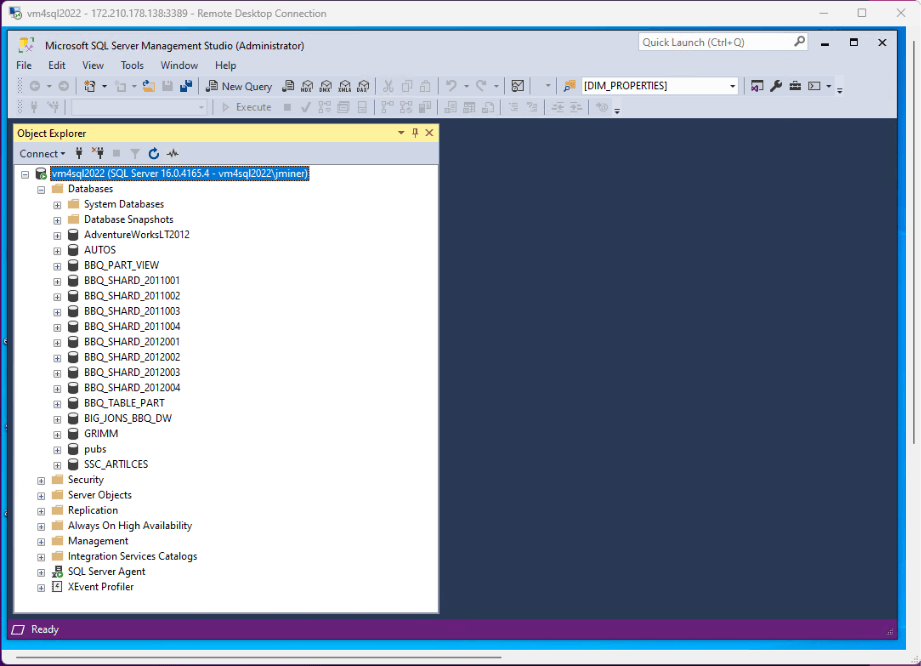Click the Disconnect plug icon in Object Explorer
This screenshot has height=666, width=921.
(98, 153)
